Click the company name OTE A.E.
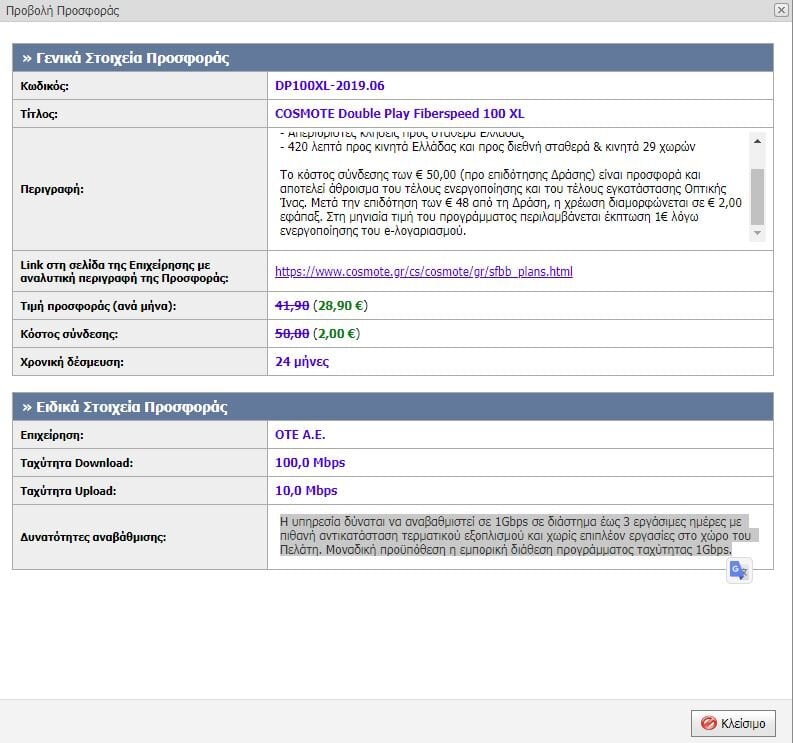This screenshot has height=743, width=793. [300, 435]
